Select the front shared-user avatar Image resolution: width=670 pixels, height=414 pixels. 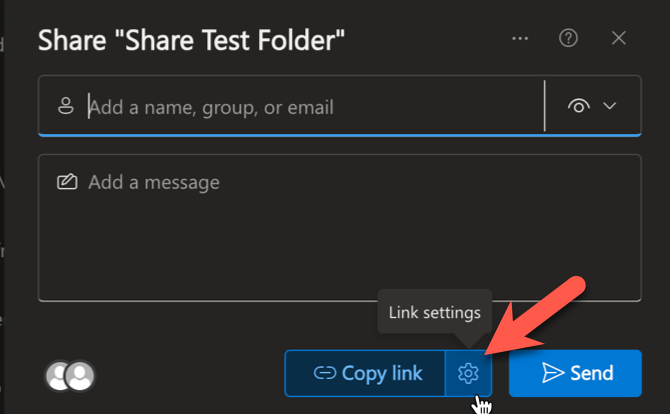click(80, 376)
